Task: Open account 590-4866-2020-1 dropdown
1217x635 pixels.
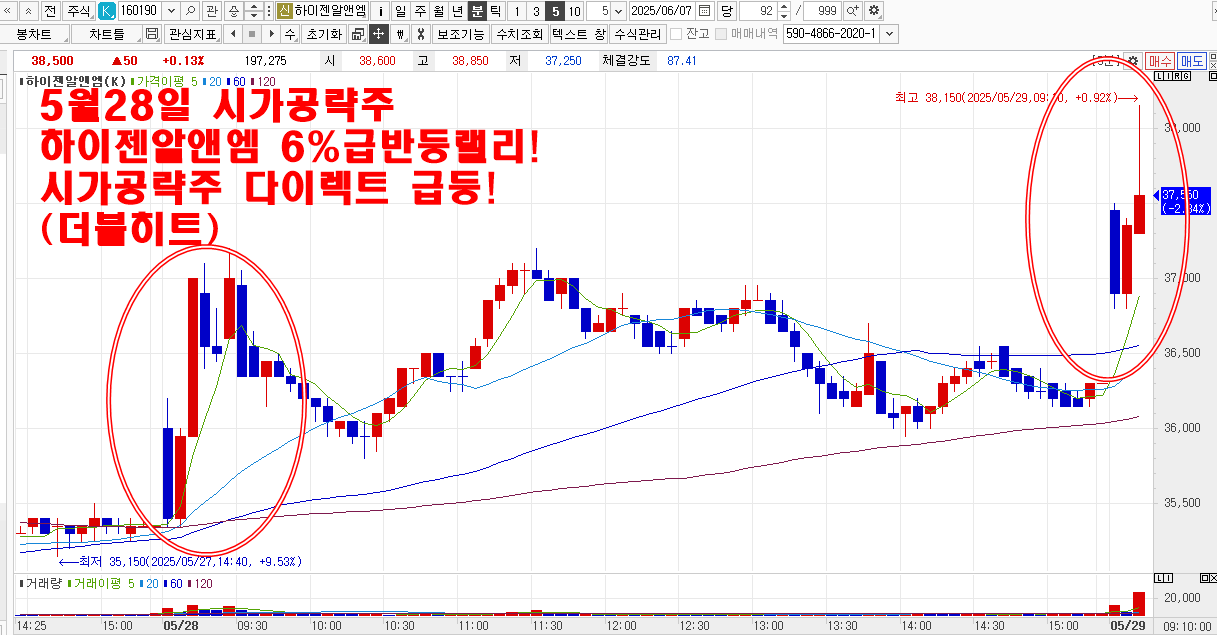Action: (889, 33)
